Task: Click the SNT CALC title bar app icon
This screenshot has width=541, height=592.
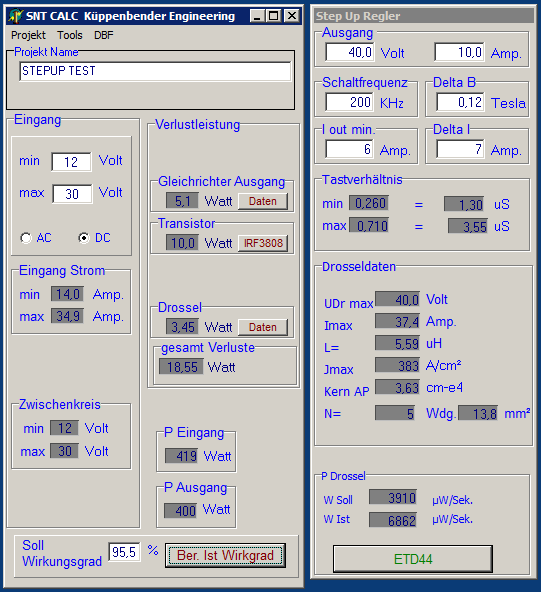Action: coord(16,16)
